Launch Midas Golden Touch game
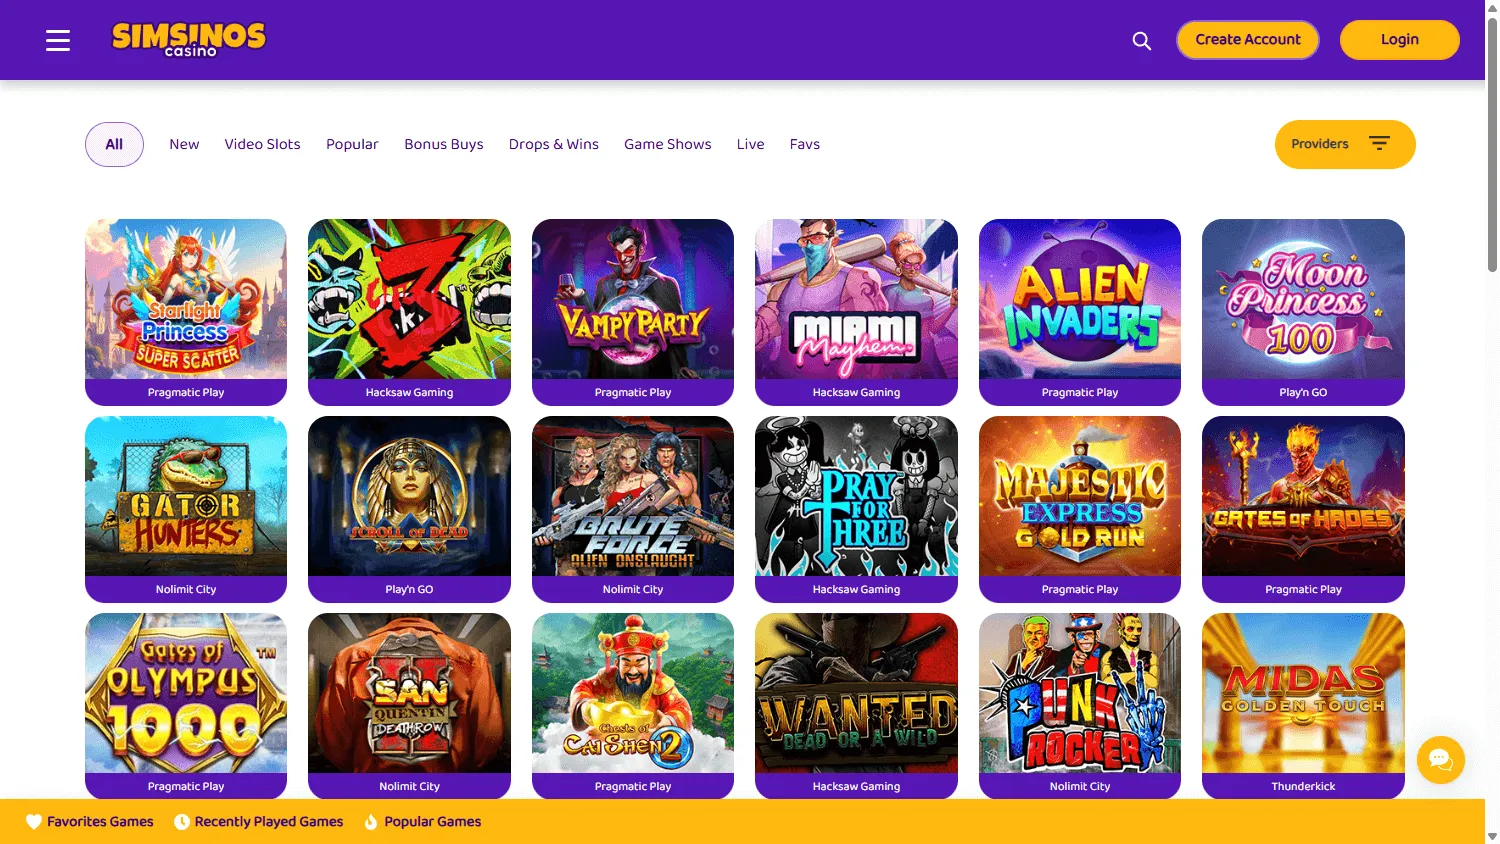1500x844 pixels. coord(1303,706)
